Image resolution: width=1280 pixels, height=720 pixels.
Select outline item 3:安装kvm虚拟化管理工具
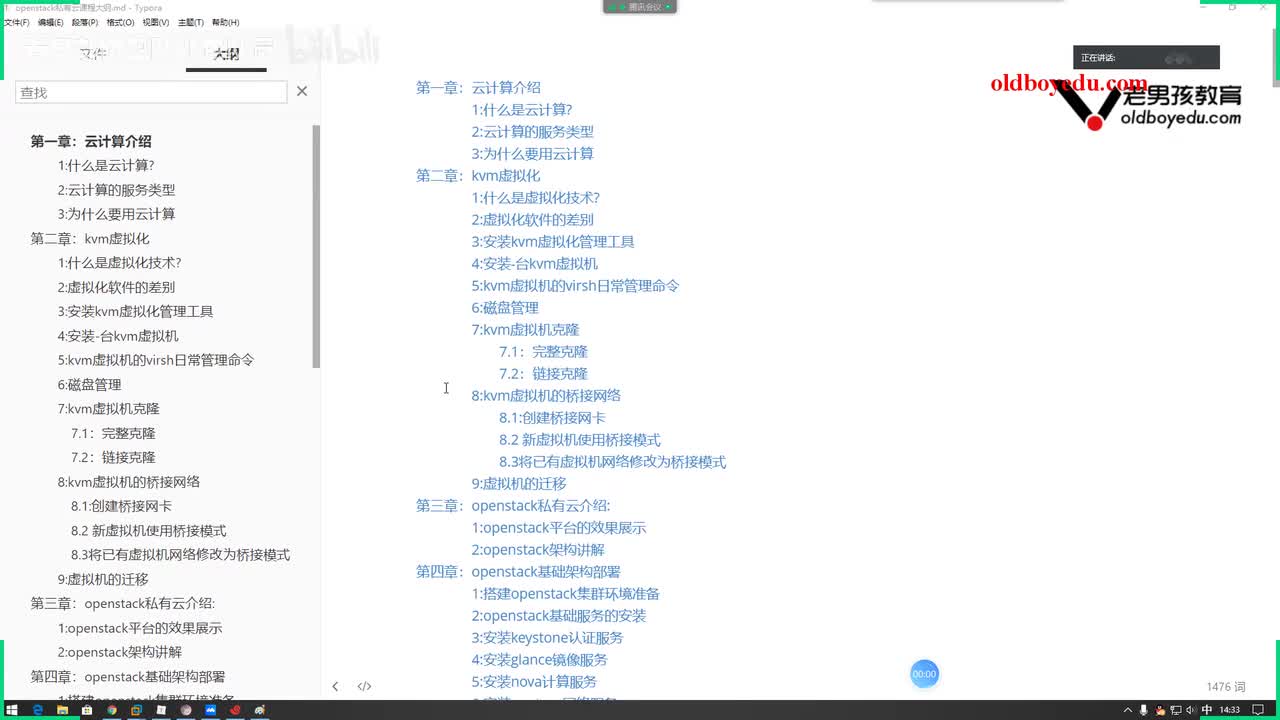pos(135,311)
